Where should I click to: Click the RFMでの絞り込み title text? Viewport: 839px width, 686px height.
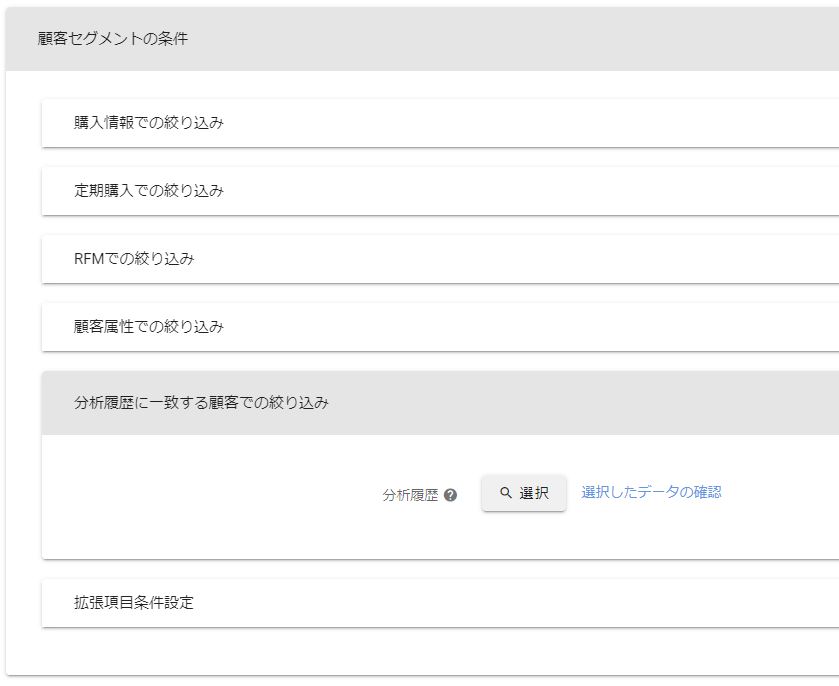[x=134, y=259]
